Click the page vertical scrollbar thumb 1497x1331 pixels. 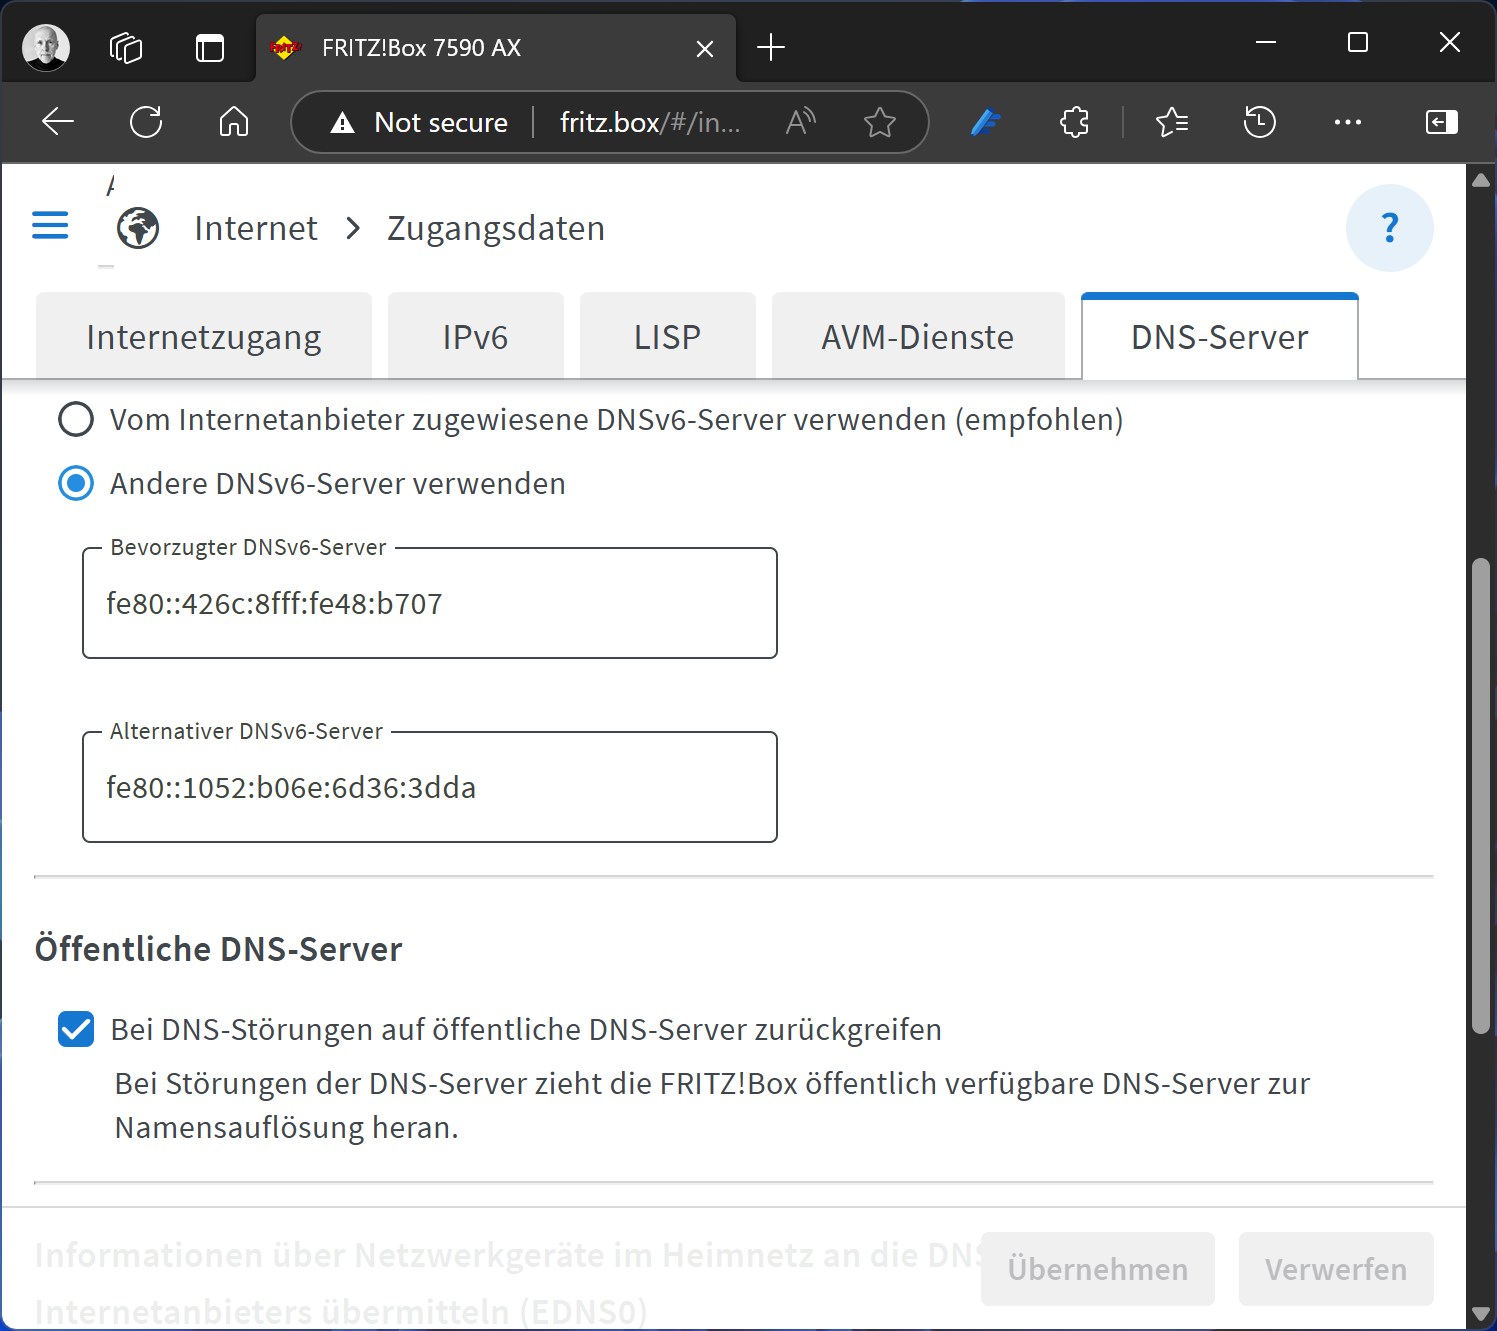coord(1481,795)
